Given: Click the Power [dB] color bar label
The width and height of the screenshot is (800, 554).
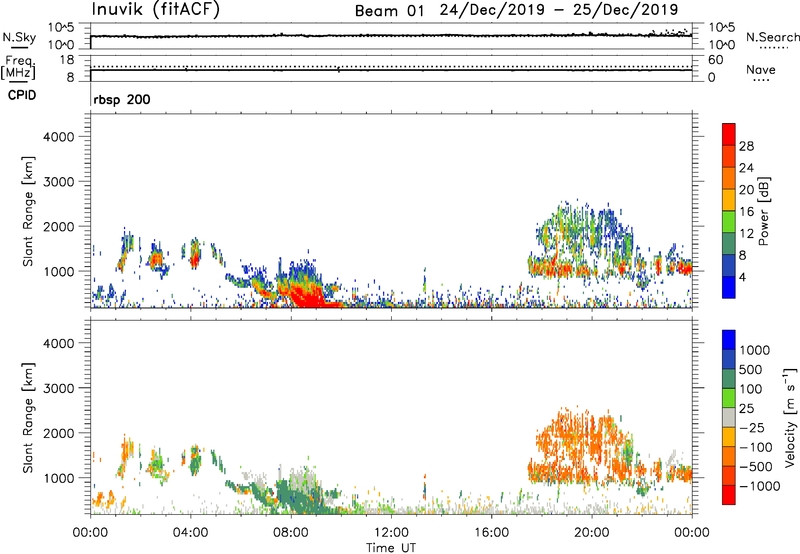Looking at the screenshot, I should (x=763, y=211).
